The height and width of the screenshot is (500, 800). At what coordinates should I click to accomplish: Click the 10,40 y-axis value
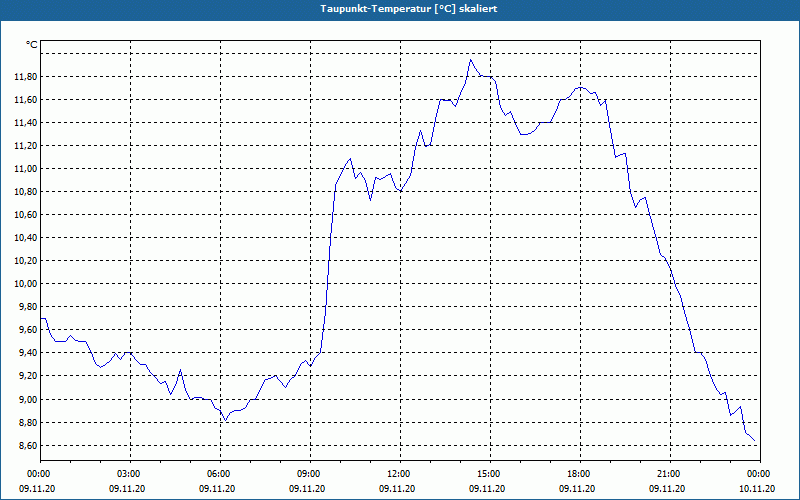coord(25,238)
